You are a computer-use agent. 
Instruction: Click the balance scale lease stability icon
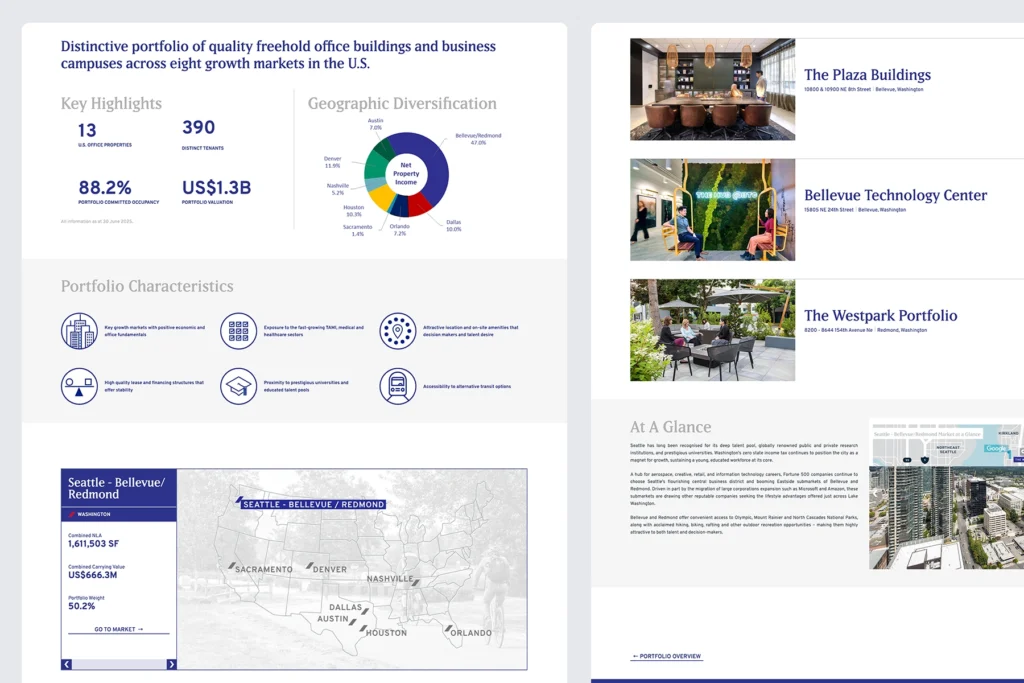pos(79,386)
